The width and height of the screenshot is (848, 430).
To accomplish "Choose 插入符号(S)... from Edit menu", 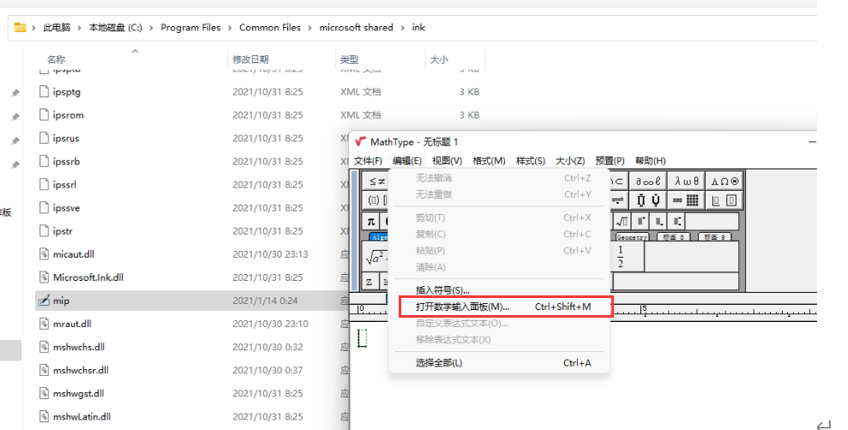I will [499, 290].
